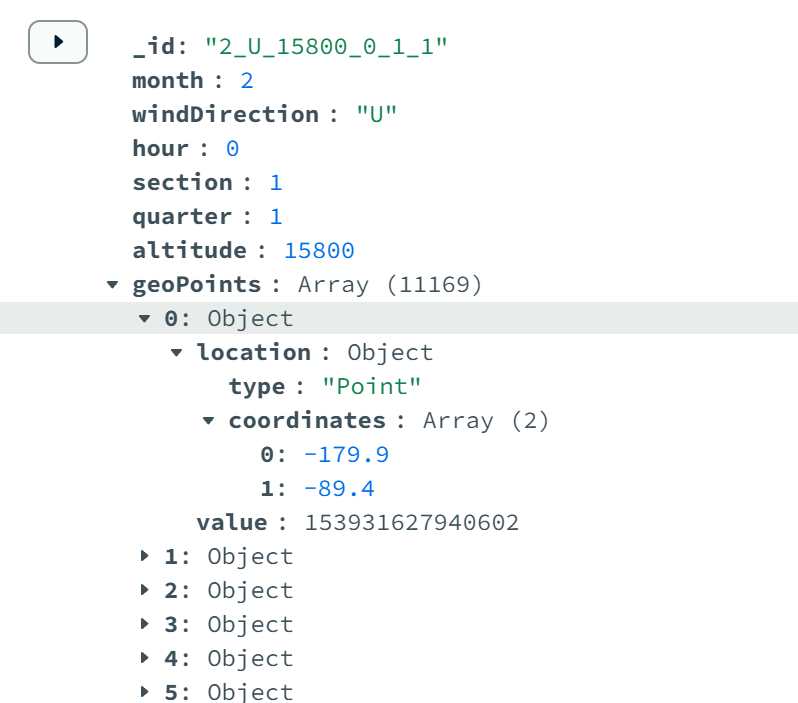
Task: Collapse geoPoints item 0 Object
Action: (146, 319)
